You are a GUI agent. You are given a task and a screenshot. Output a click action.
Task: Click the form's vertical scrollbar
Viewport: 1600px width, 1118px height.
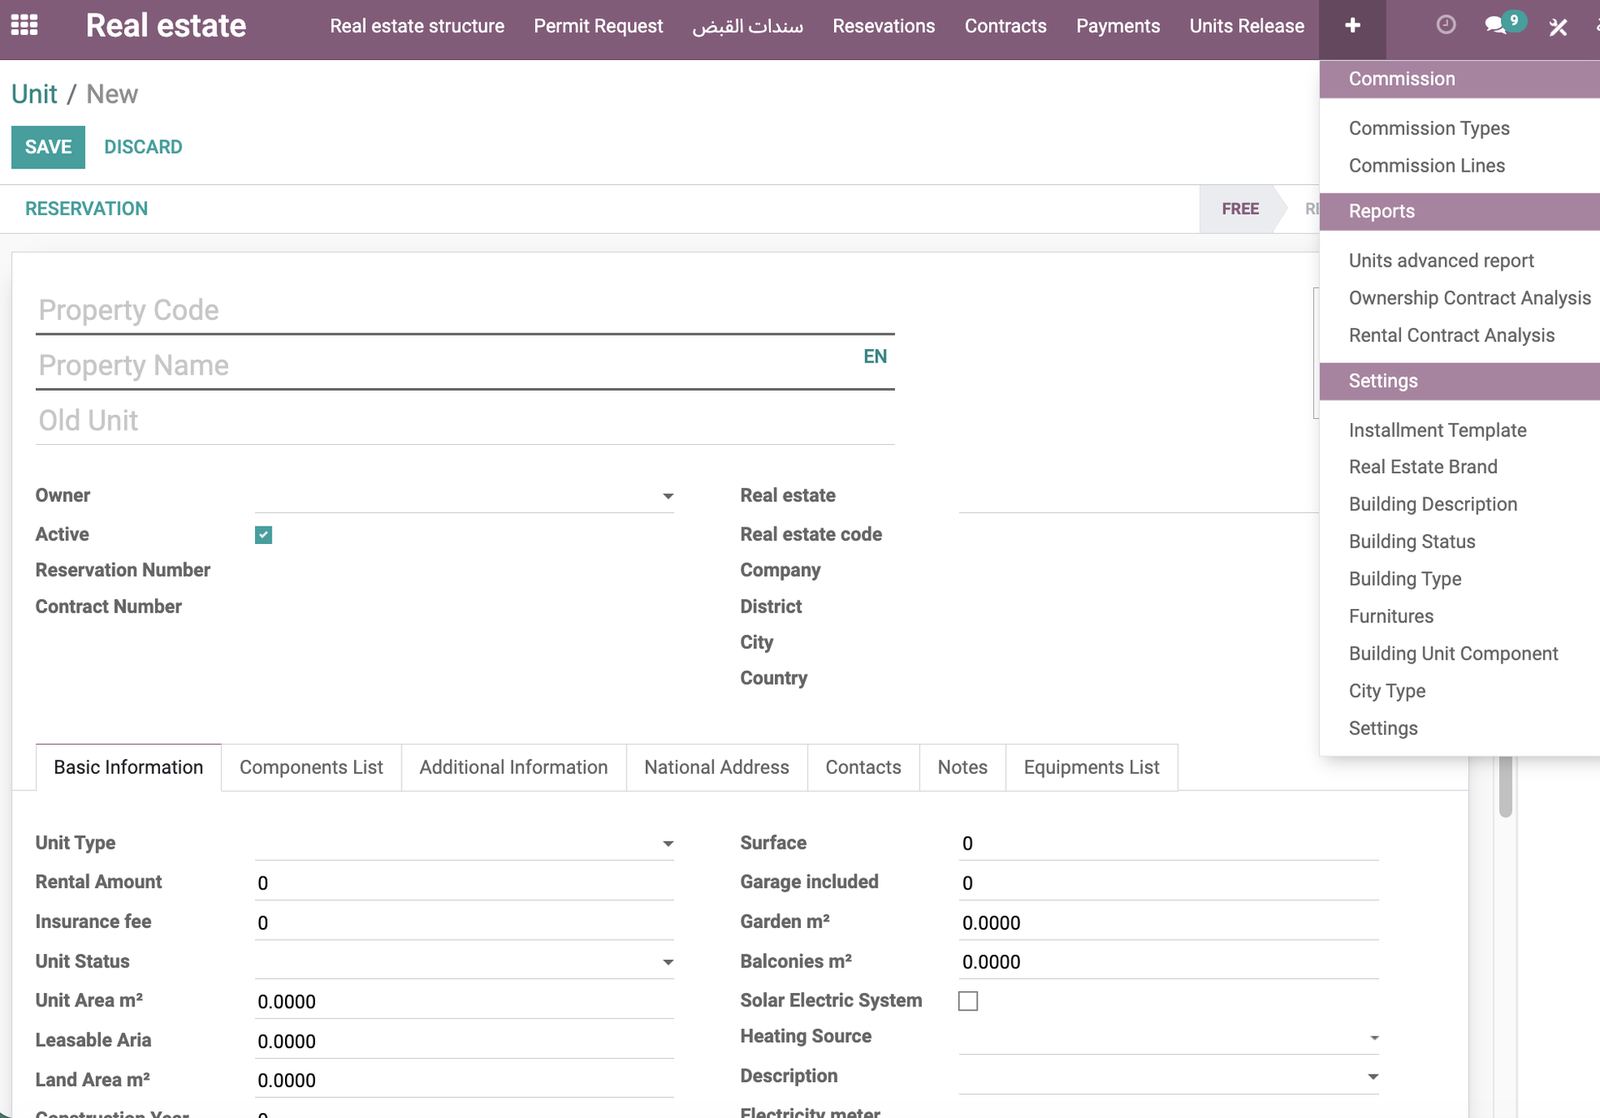tap(1505, 786)
